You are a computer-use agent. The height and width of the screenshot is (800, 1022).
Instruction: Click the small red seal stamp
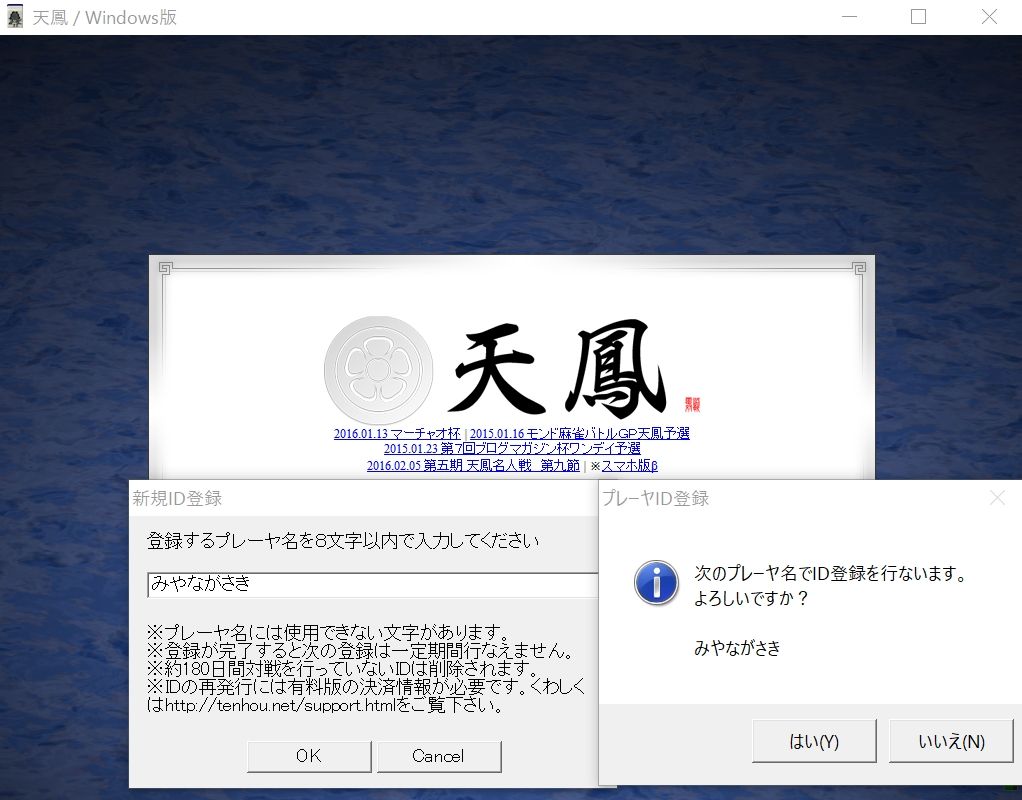click(692, 404)
